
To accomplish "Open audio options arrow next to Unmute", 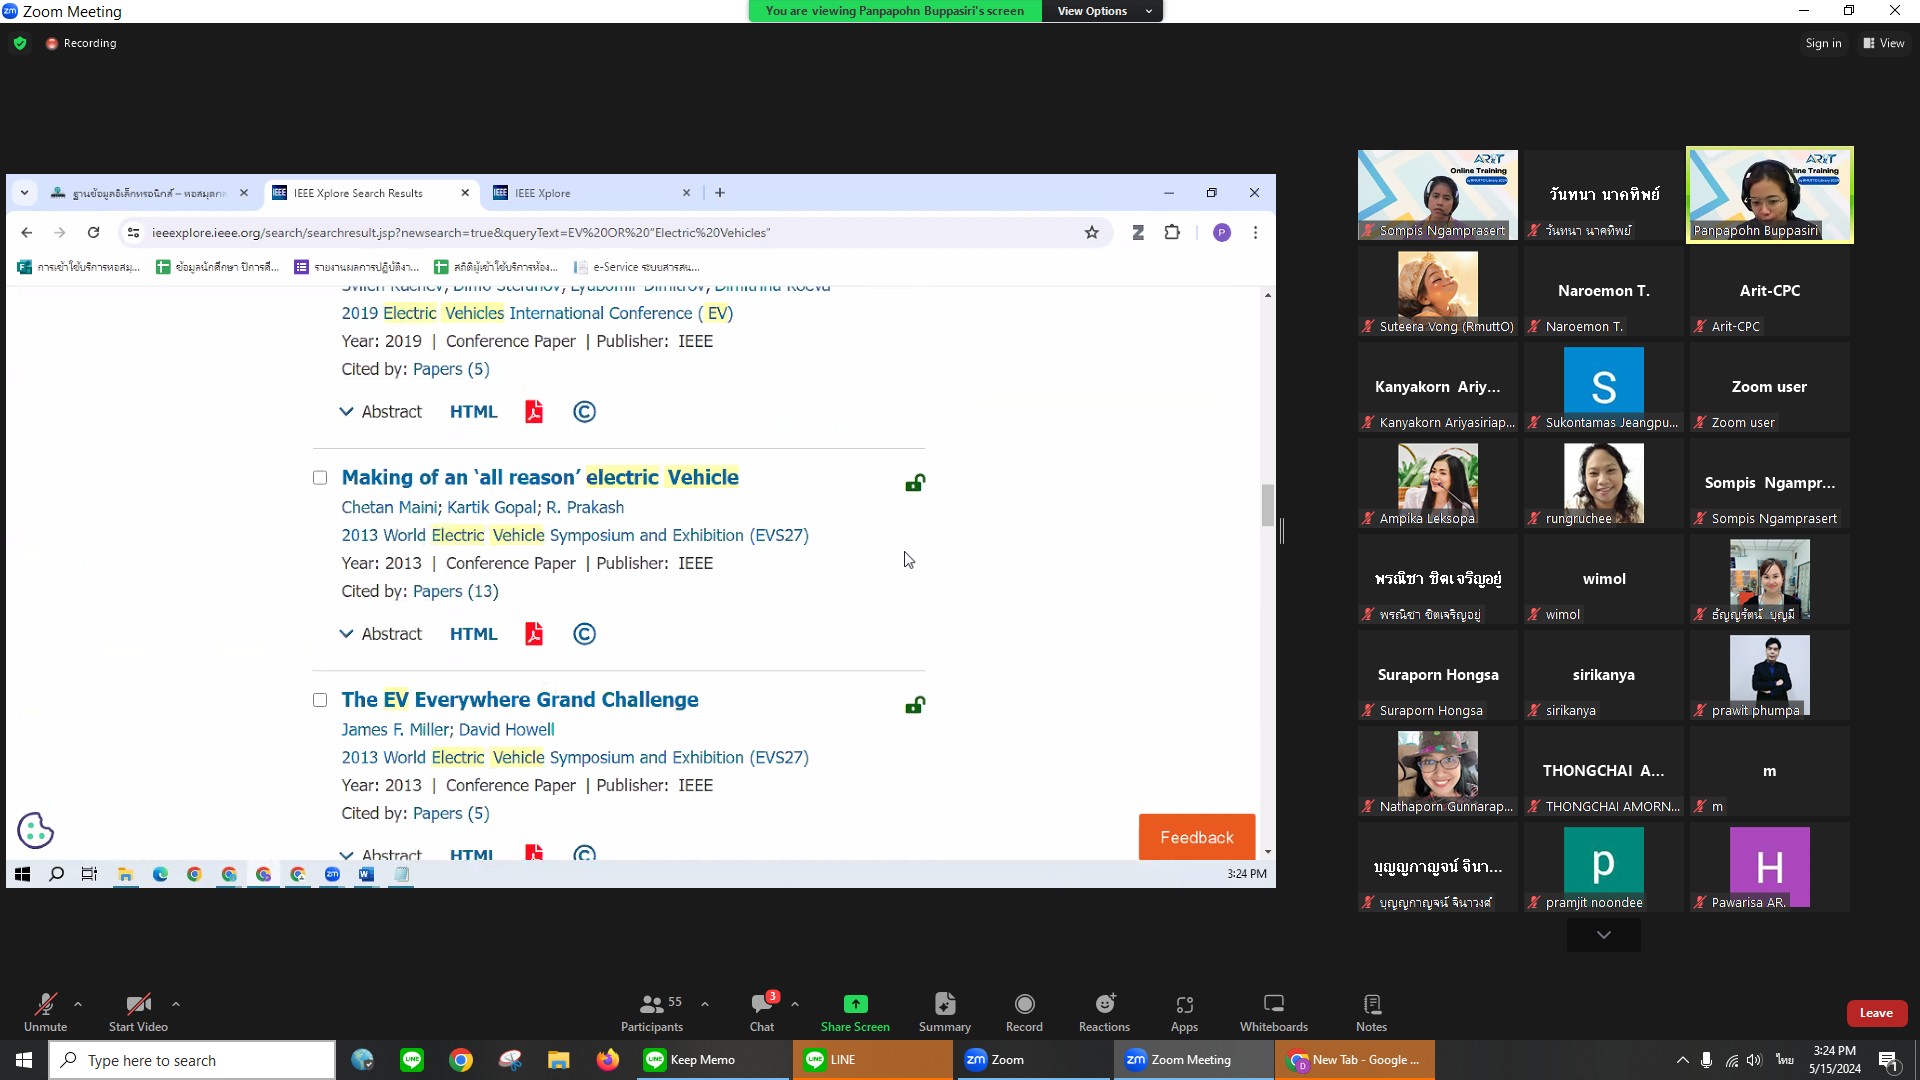I will click(78, 1004).
